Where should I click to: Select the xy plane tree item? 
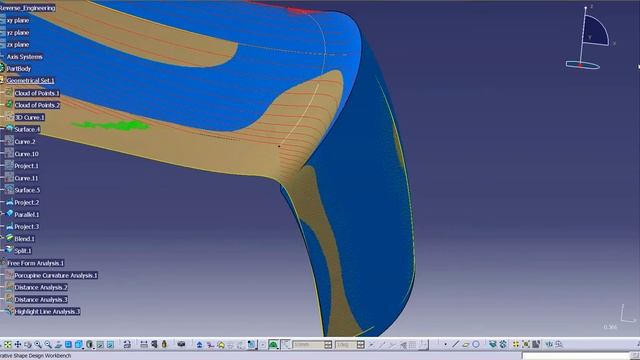tap(18, 20)
